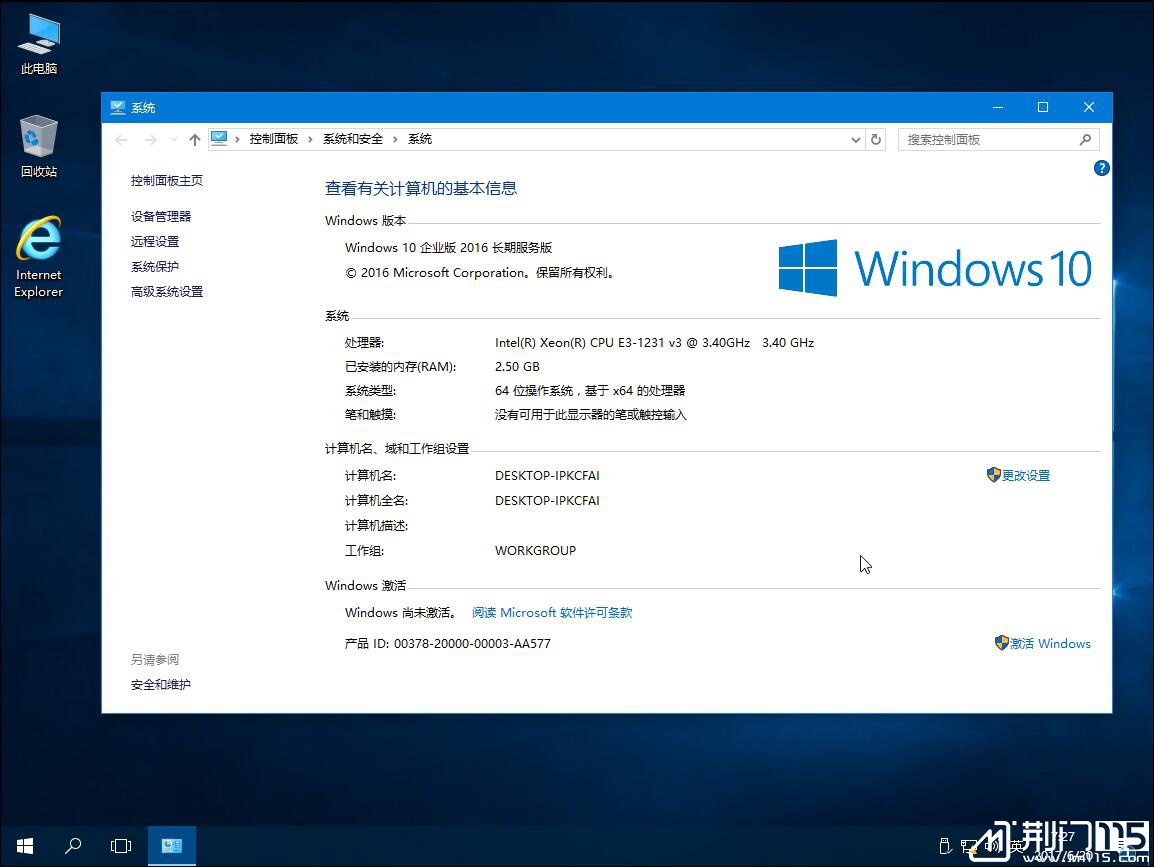Go to 控制面板 breadcrumb
The height and width of the screenshot is (867, 1154).
click(274, 139)
